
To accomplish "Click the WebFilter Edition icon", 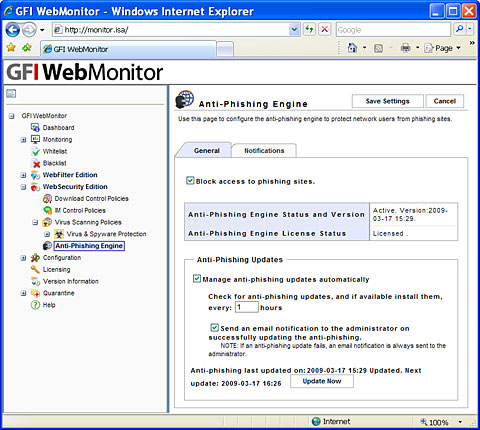I will (x=35, y=175).
